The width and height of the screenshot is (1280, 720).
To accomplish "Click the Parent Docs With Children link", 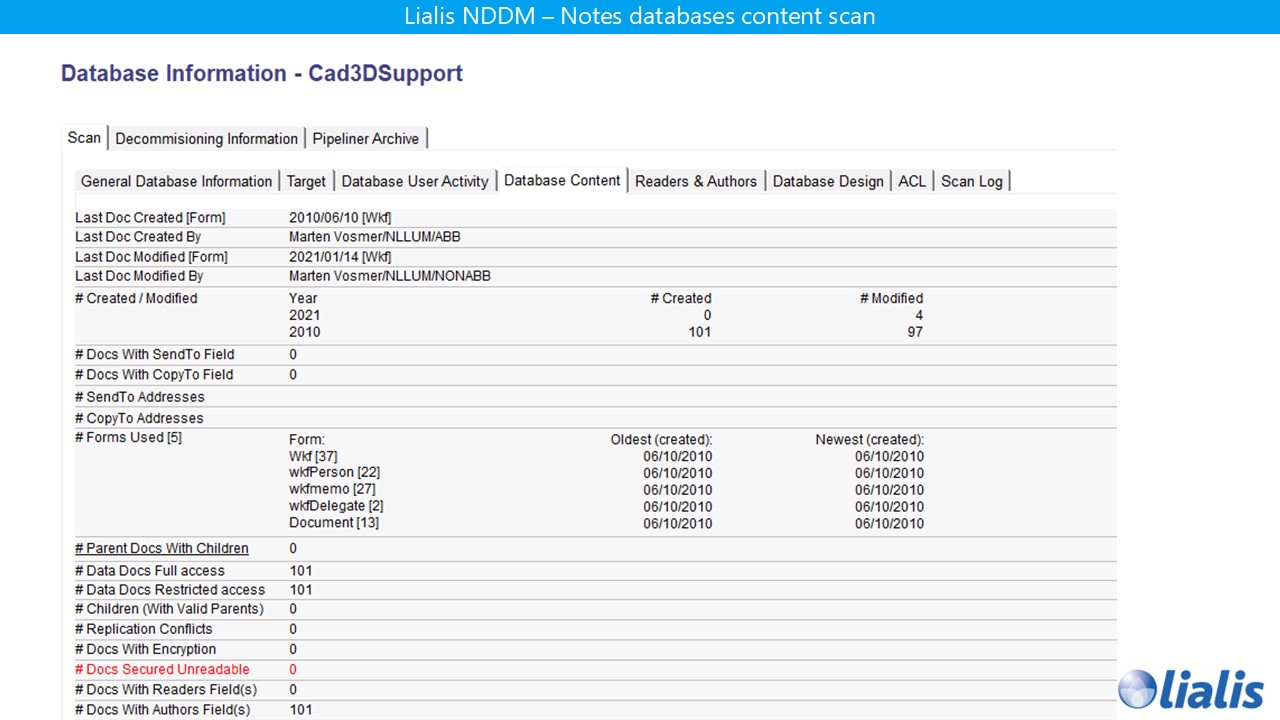I will pos(162,548).
